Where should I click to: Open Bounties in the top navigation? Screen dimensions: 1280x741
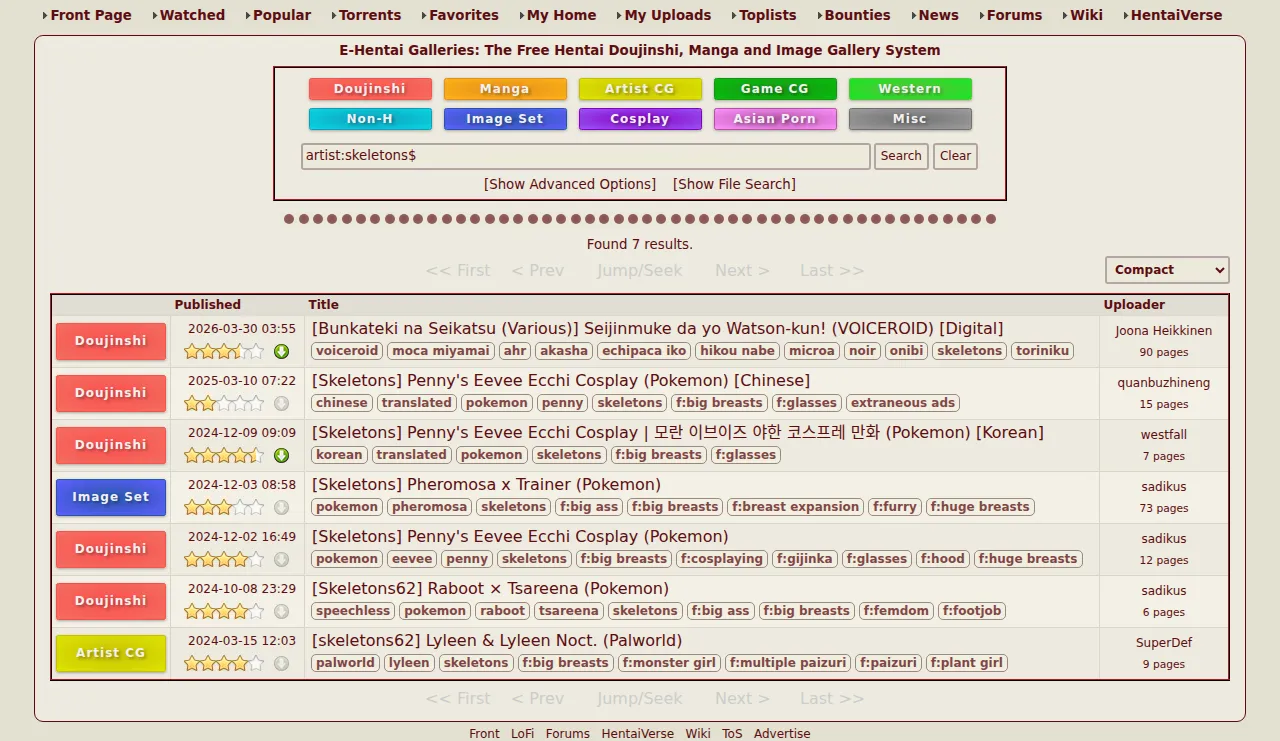pos(857,15)
